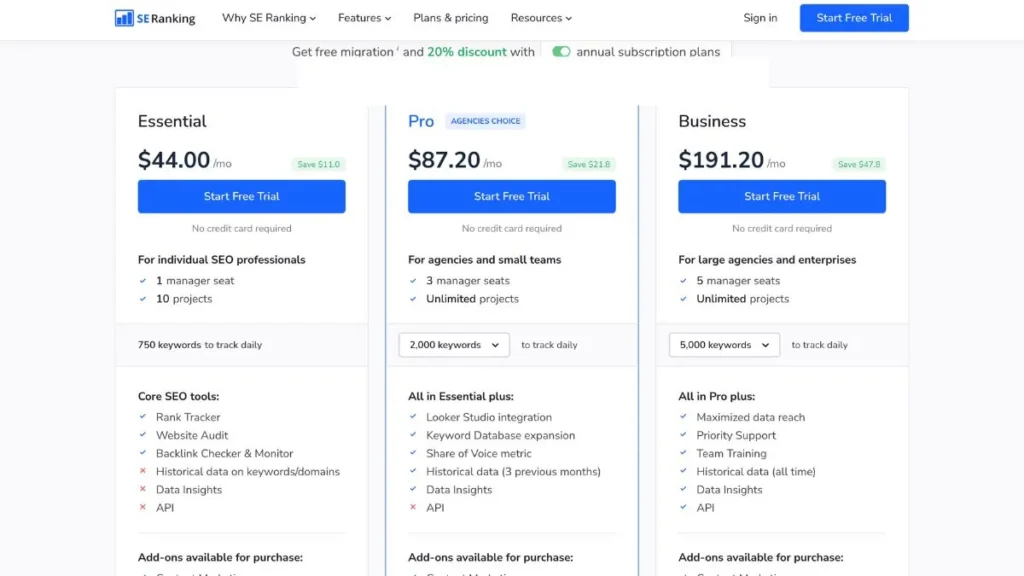The image size is (1024, 576).
Task: Click the red X beside API under Pro
Action: coord(414,507)
